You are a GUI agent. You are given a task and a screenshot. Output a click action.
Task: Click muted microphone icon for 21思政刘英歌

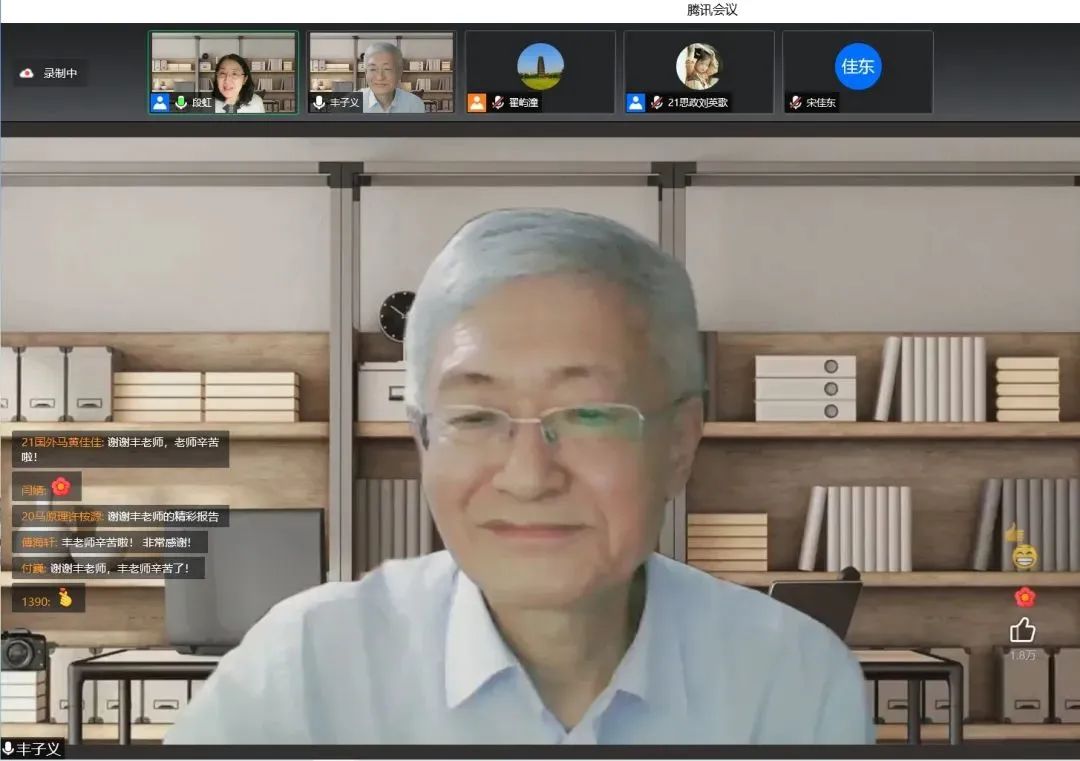657,103
